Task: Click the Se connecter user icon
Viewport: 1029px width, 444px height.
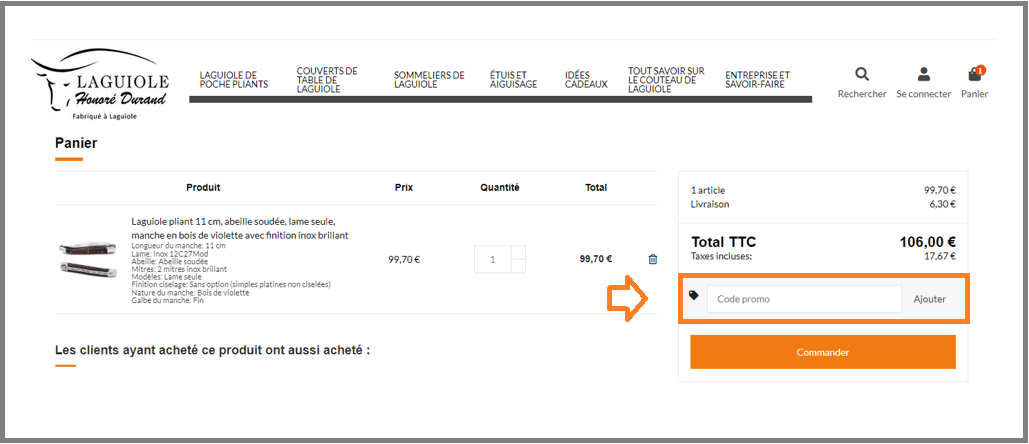Action: click(x=923, y=75)
